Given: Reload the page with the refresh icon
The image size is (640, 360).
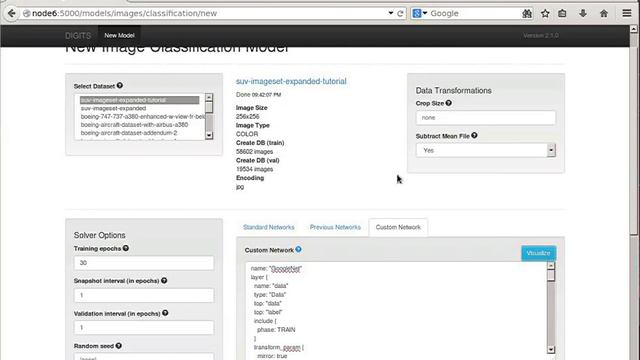Looking at the screenshot, I should 400,13.
